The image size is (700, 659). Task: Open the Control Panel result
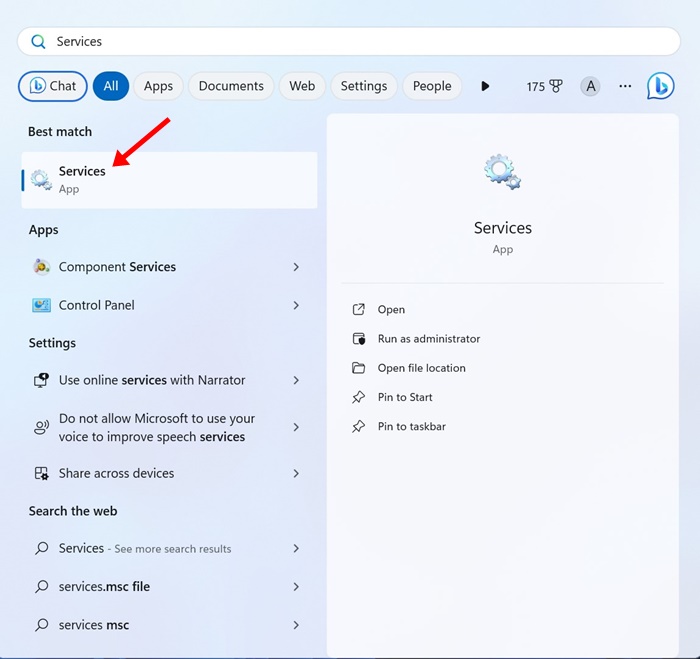pyautogui.click(x=170, y=305)
